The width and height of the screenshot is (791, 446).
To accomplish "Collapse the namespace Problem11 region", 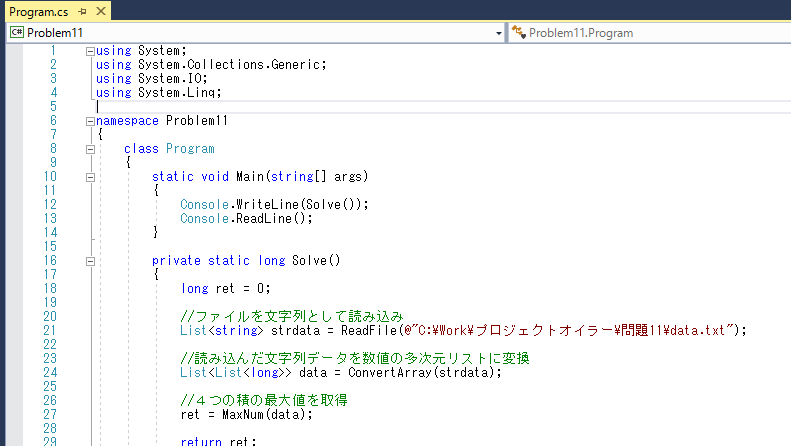I will [x=90, y=121].
